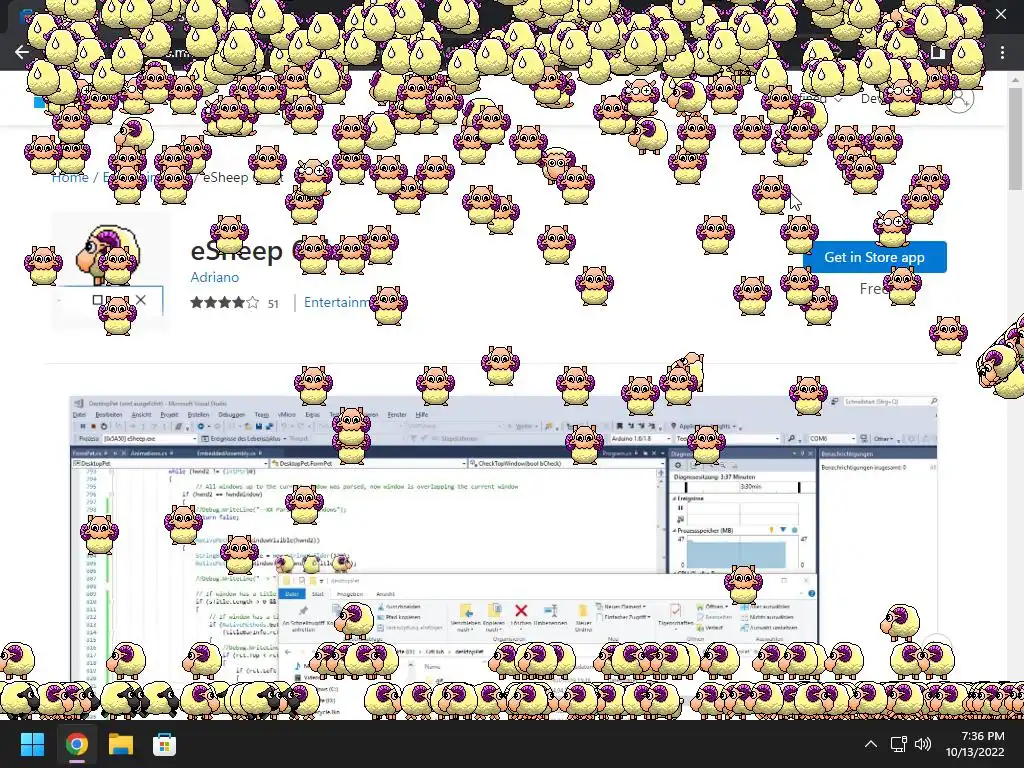Click the page scrollbar up arrow
The height and width of the screenshot is (768, 1024).
(1016, 79)
